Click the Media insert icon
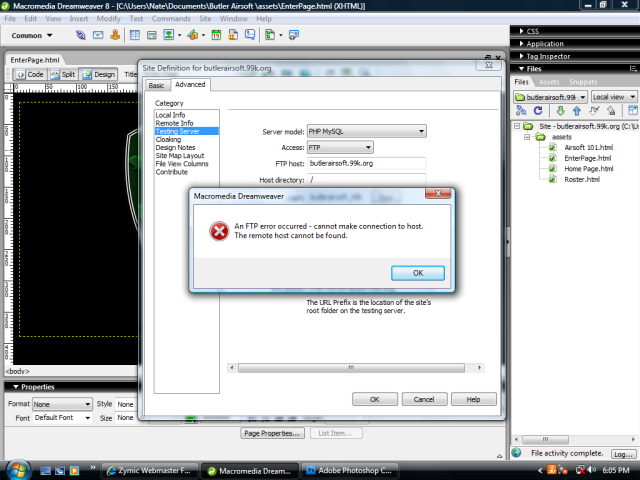 193,35
